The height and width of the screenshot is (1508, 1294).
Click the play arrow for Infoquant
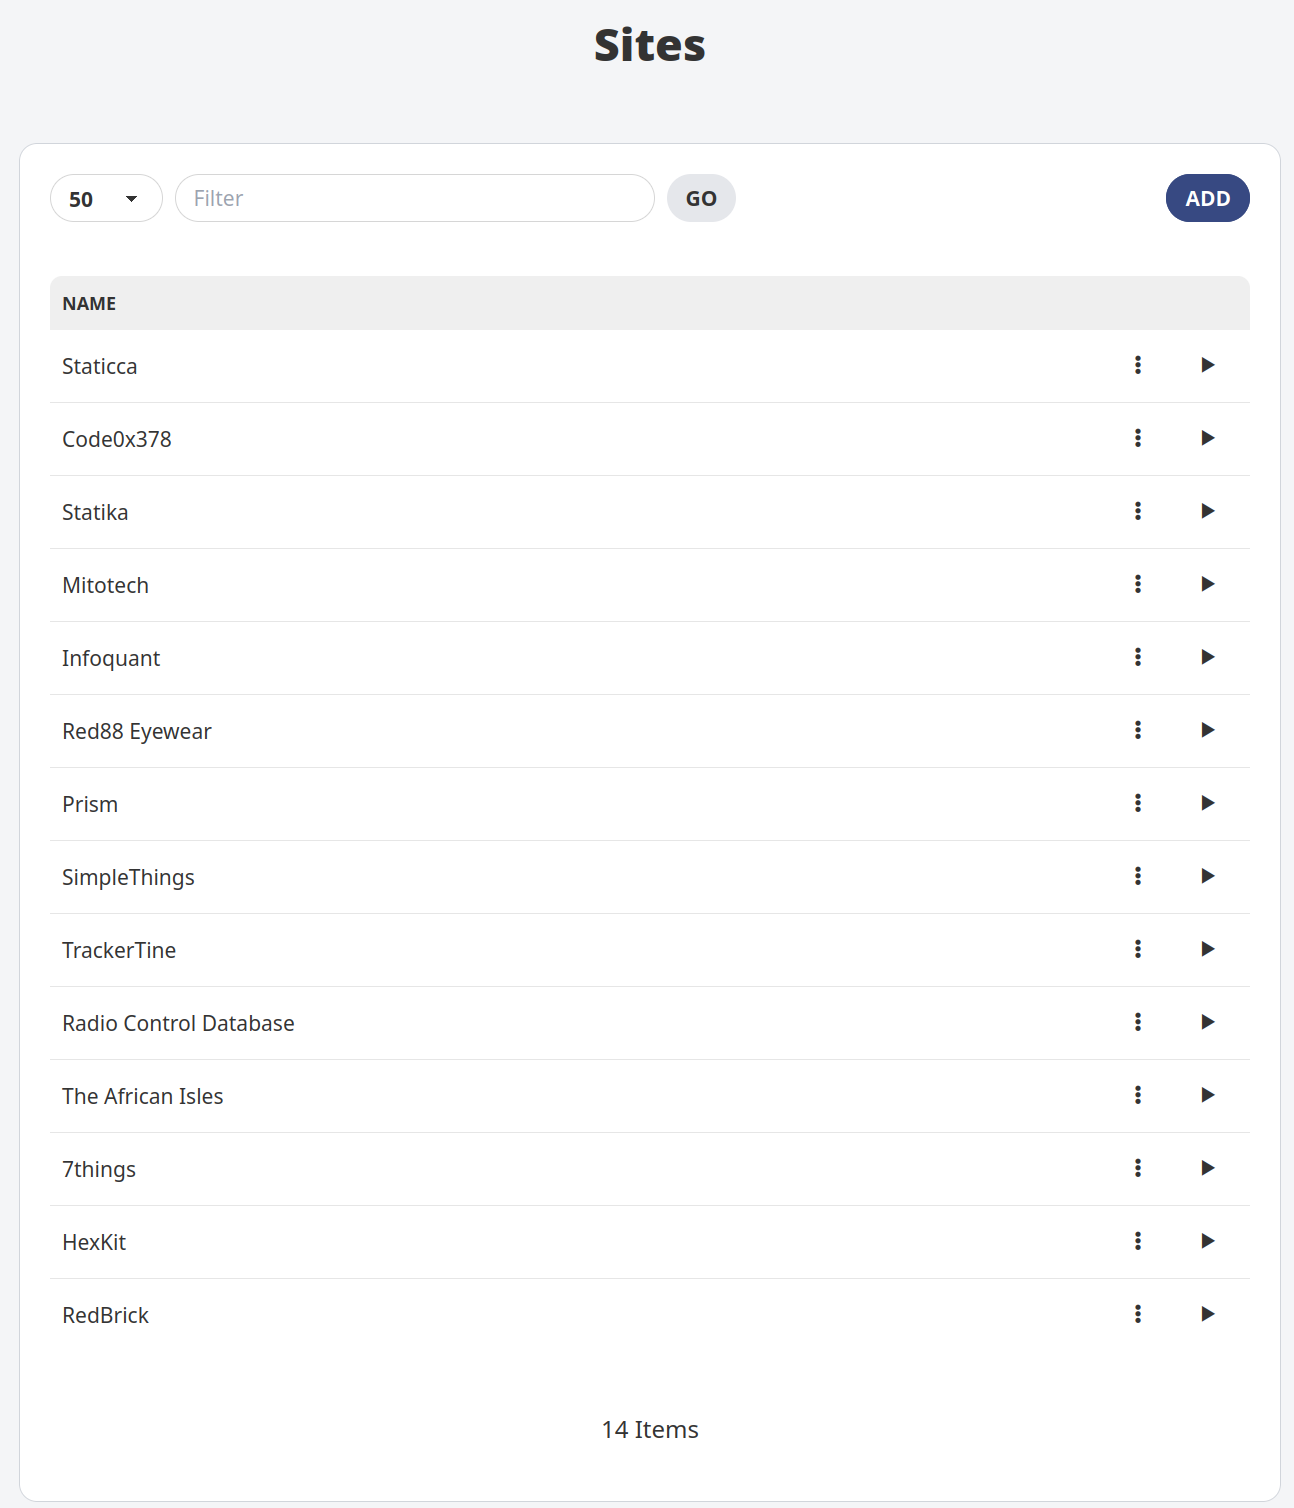[1207, 657]
